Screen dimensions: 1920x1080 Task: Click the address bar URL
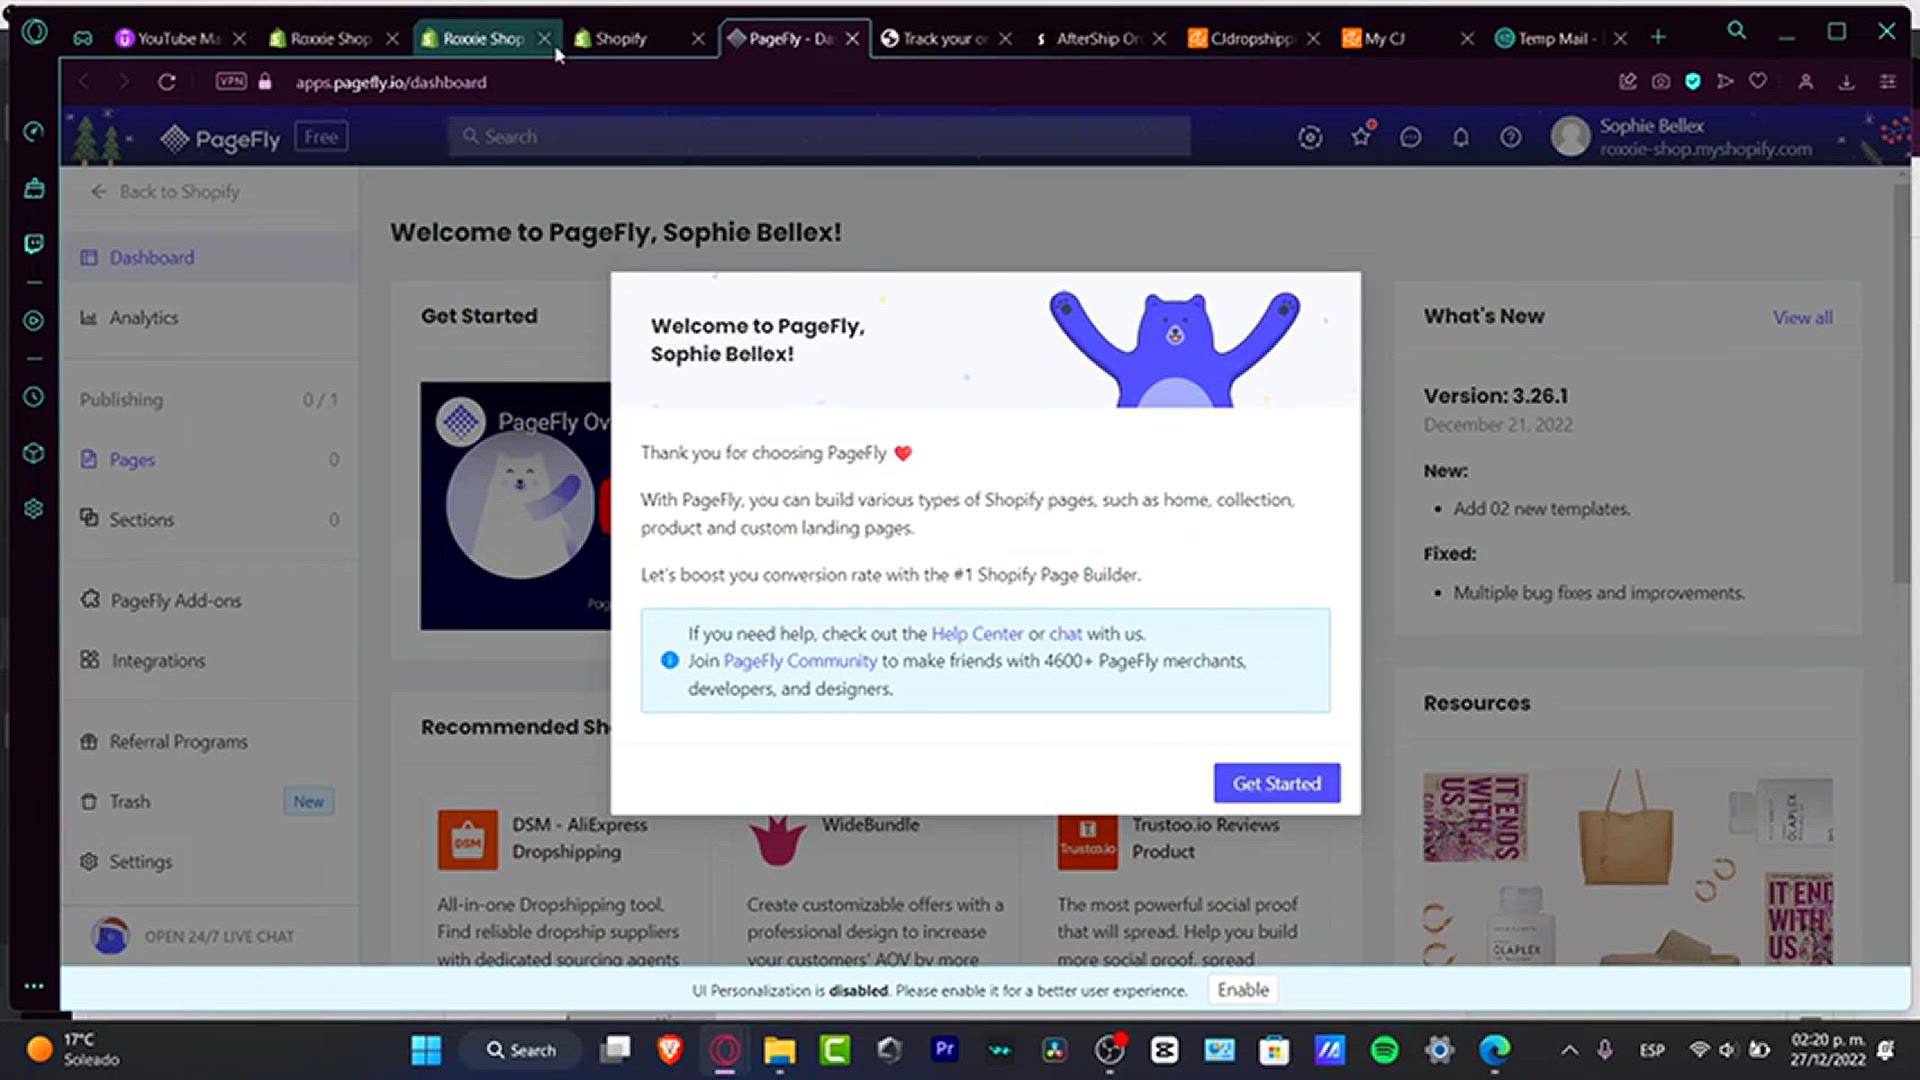391,83
